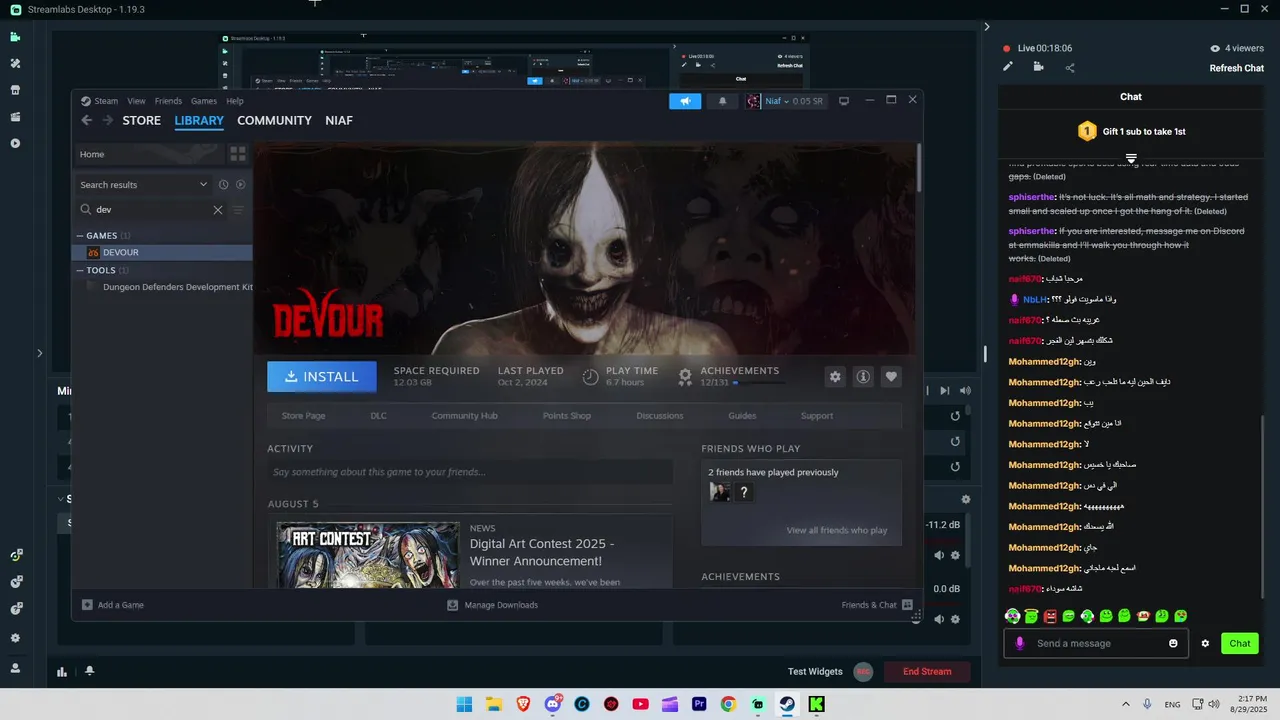
Task: Open the Streamlabs Highlighter clapperboard icon
Action: (x=15, y=117)
